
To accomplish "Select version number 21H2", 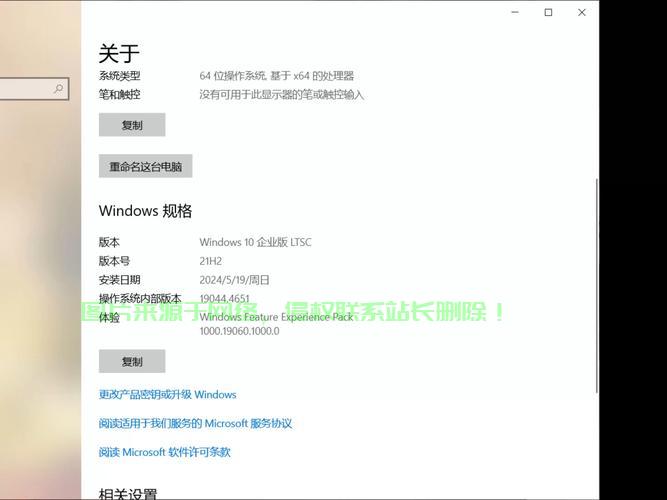I will pos(211,261).
